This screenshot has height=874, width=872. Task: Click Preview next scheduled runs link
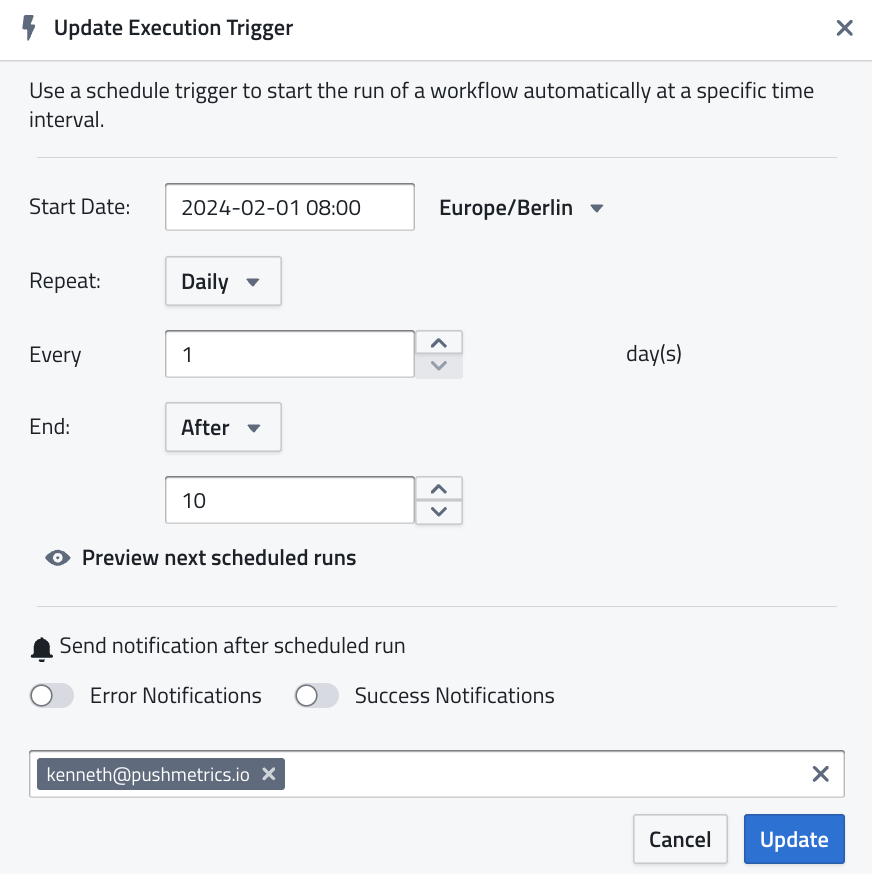click(x=218, y=558)
